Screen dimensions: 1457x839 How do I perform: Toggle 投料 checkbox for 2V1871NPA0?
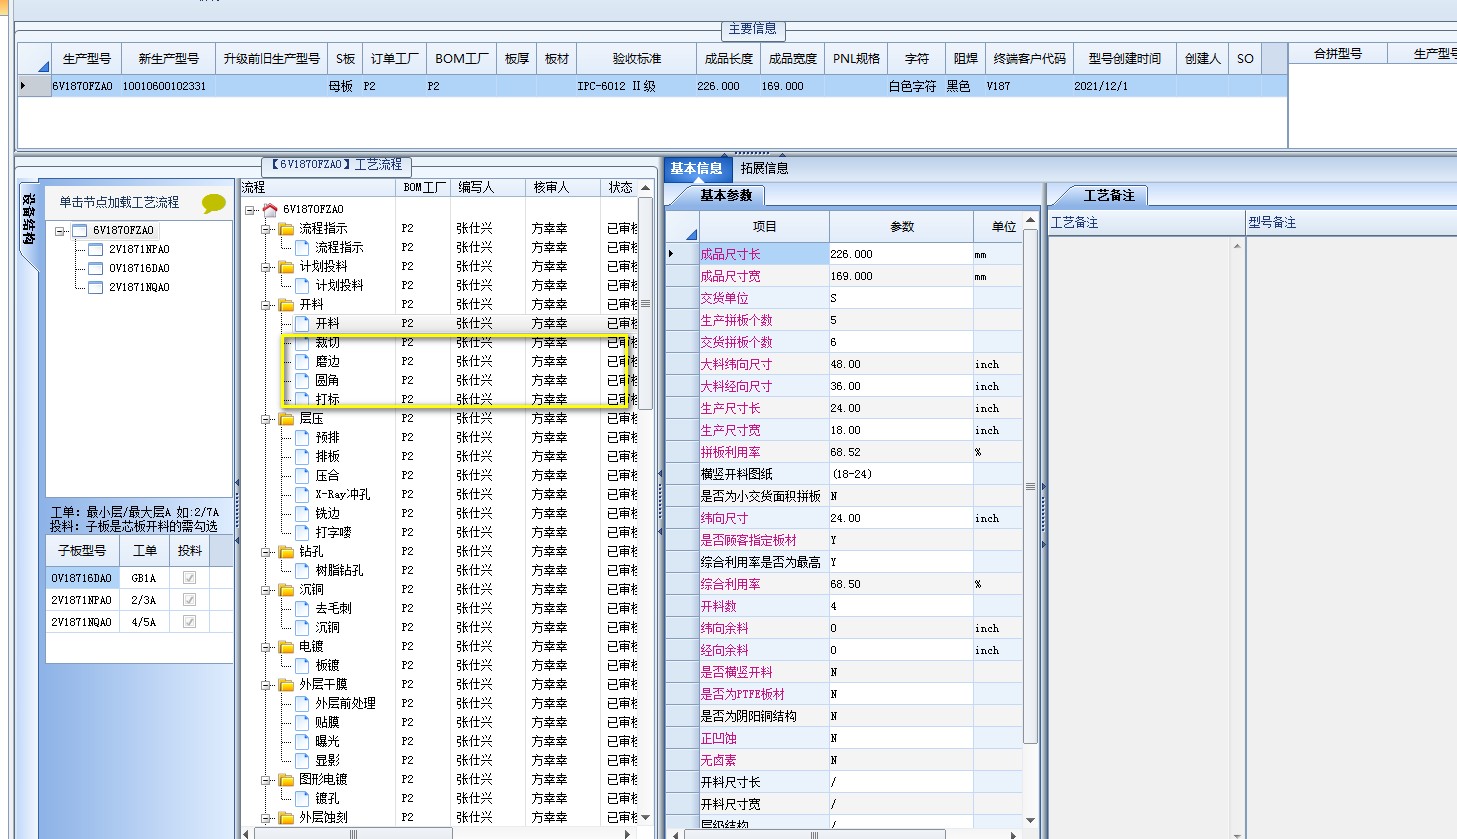[x=189, y=600]
